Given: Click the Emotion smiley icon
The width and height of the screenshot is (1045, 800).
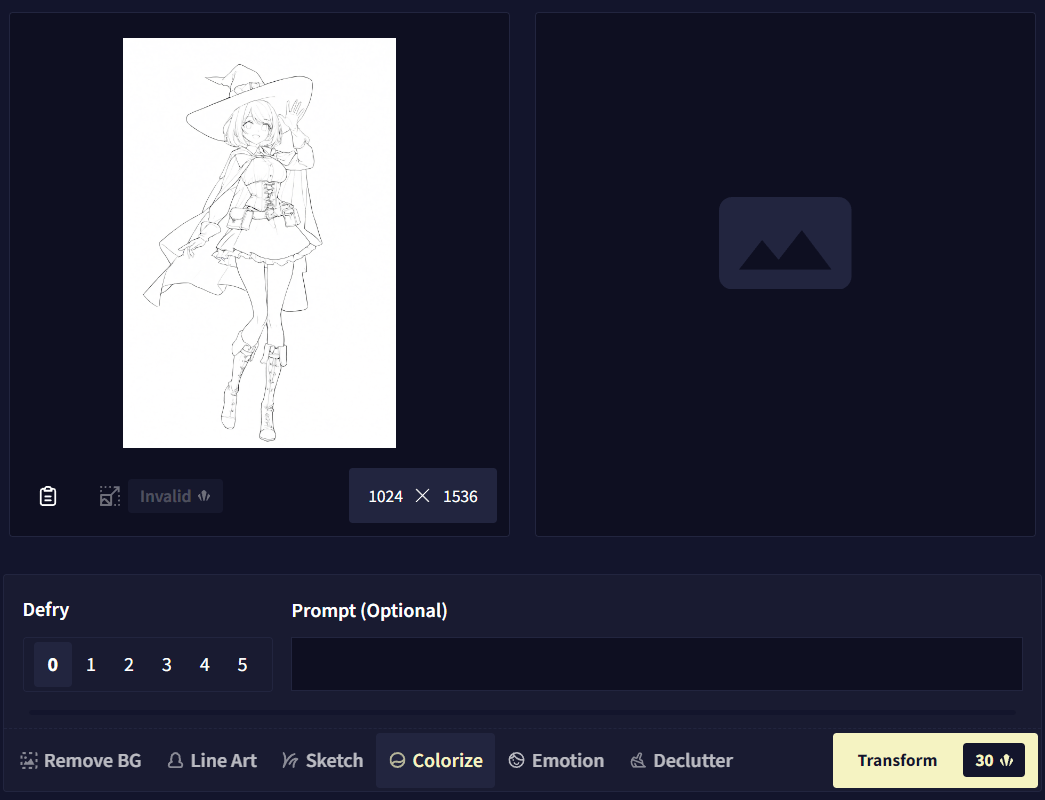Looking at the screenshot, I should pyautogui.click(x=518, y=760).
